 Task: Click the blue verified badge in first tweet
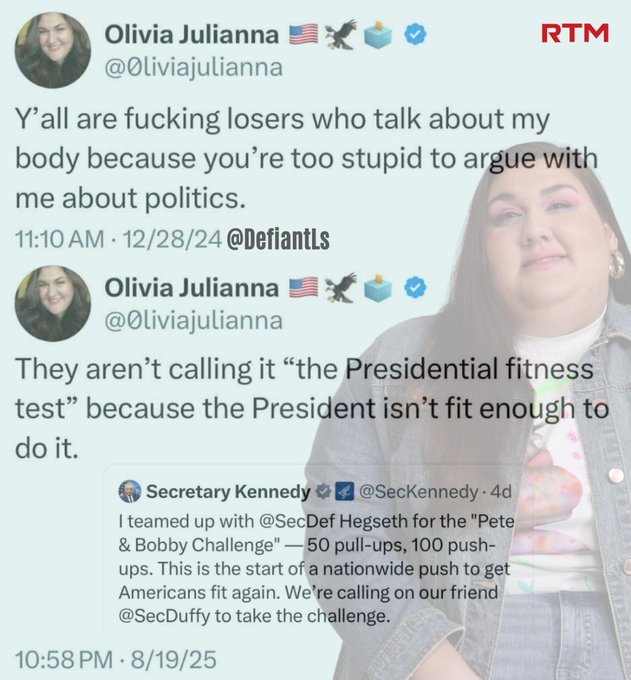pos(415,35)
